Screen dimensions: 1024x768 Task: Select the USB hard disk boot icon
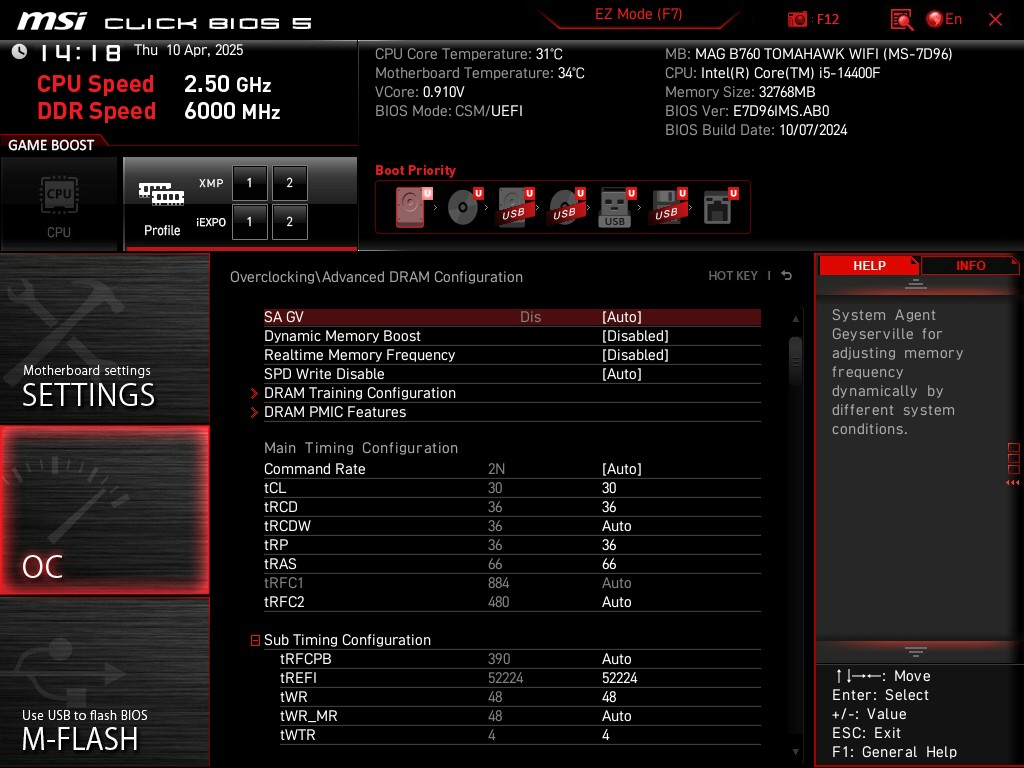[x=515, y=207]
